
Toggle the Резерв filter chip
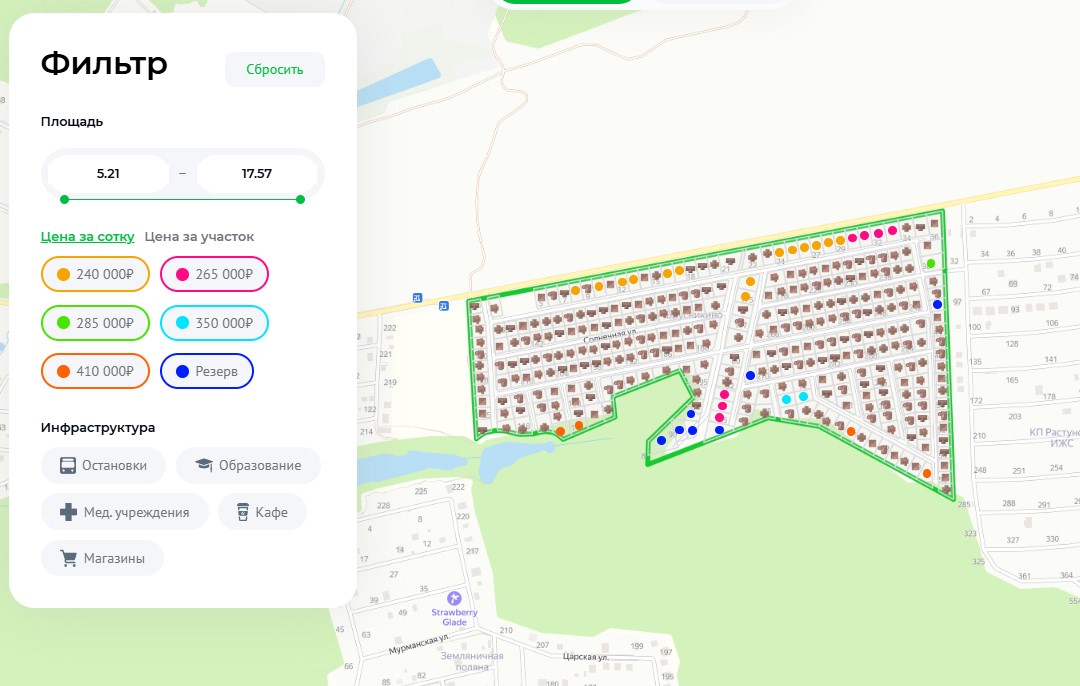point(207,371)
